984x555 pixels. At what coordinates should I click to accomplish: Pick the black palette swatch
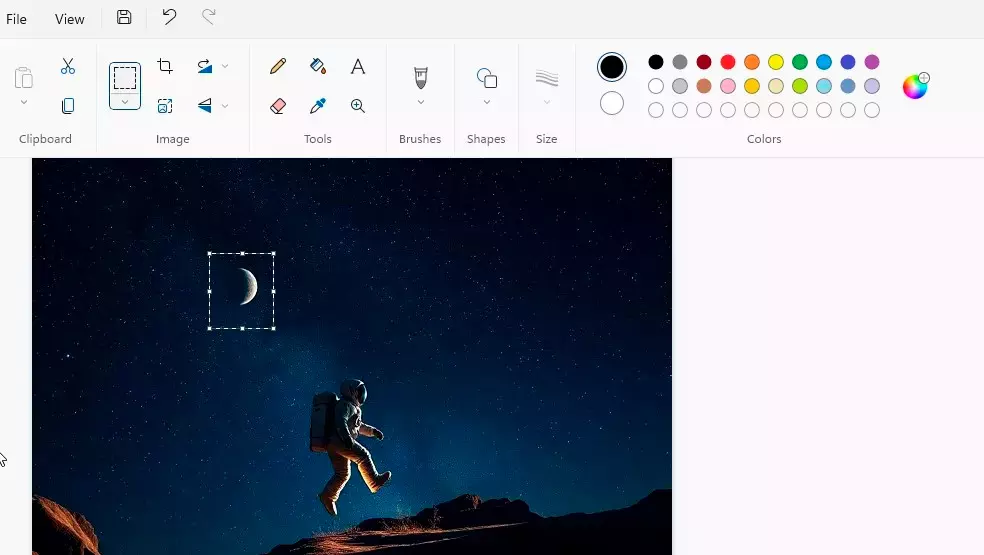coord(656,62)
